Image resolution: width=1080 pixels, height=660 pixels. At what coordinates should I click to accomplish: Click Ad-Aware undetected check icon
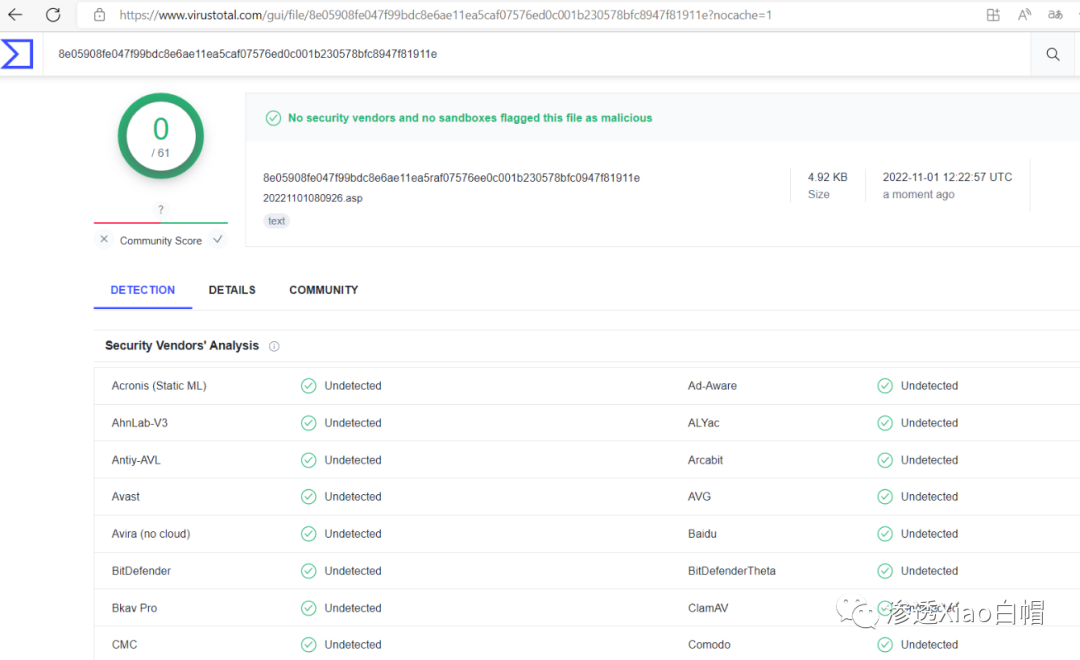coord(885,386)
